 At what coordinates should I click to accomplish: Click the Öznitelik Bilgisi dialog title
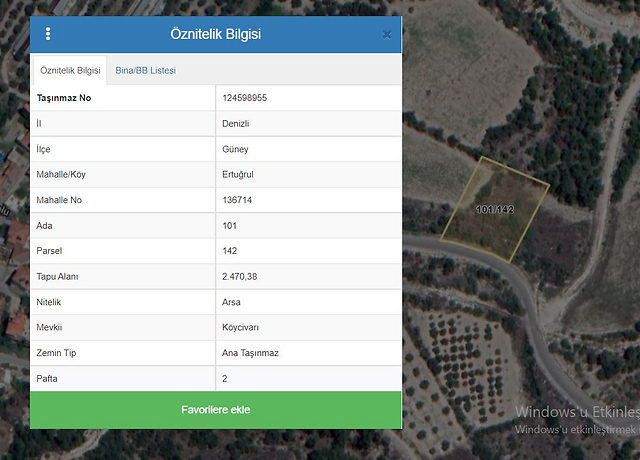pos(215,34)
